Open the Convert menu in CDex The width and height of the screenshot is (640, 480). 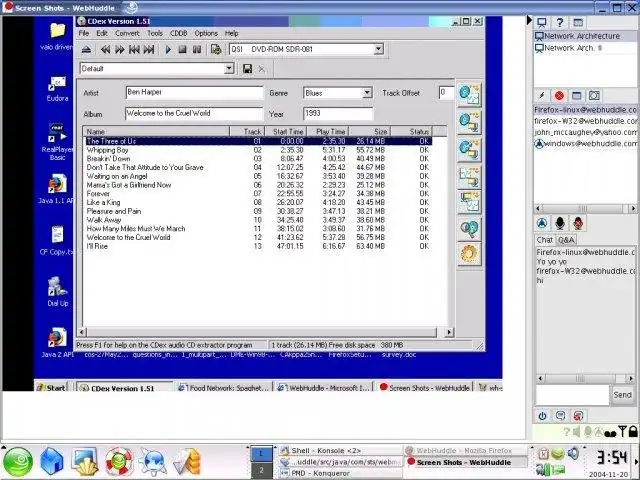[127, 33]
